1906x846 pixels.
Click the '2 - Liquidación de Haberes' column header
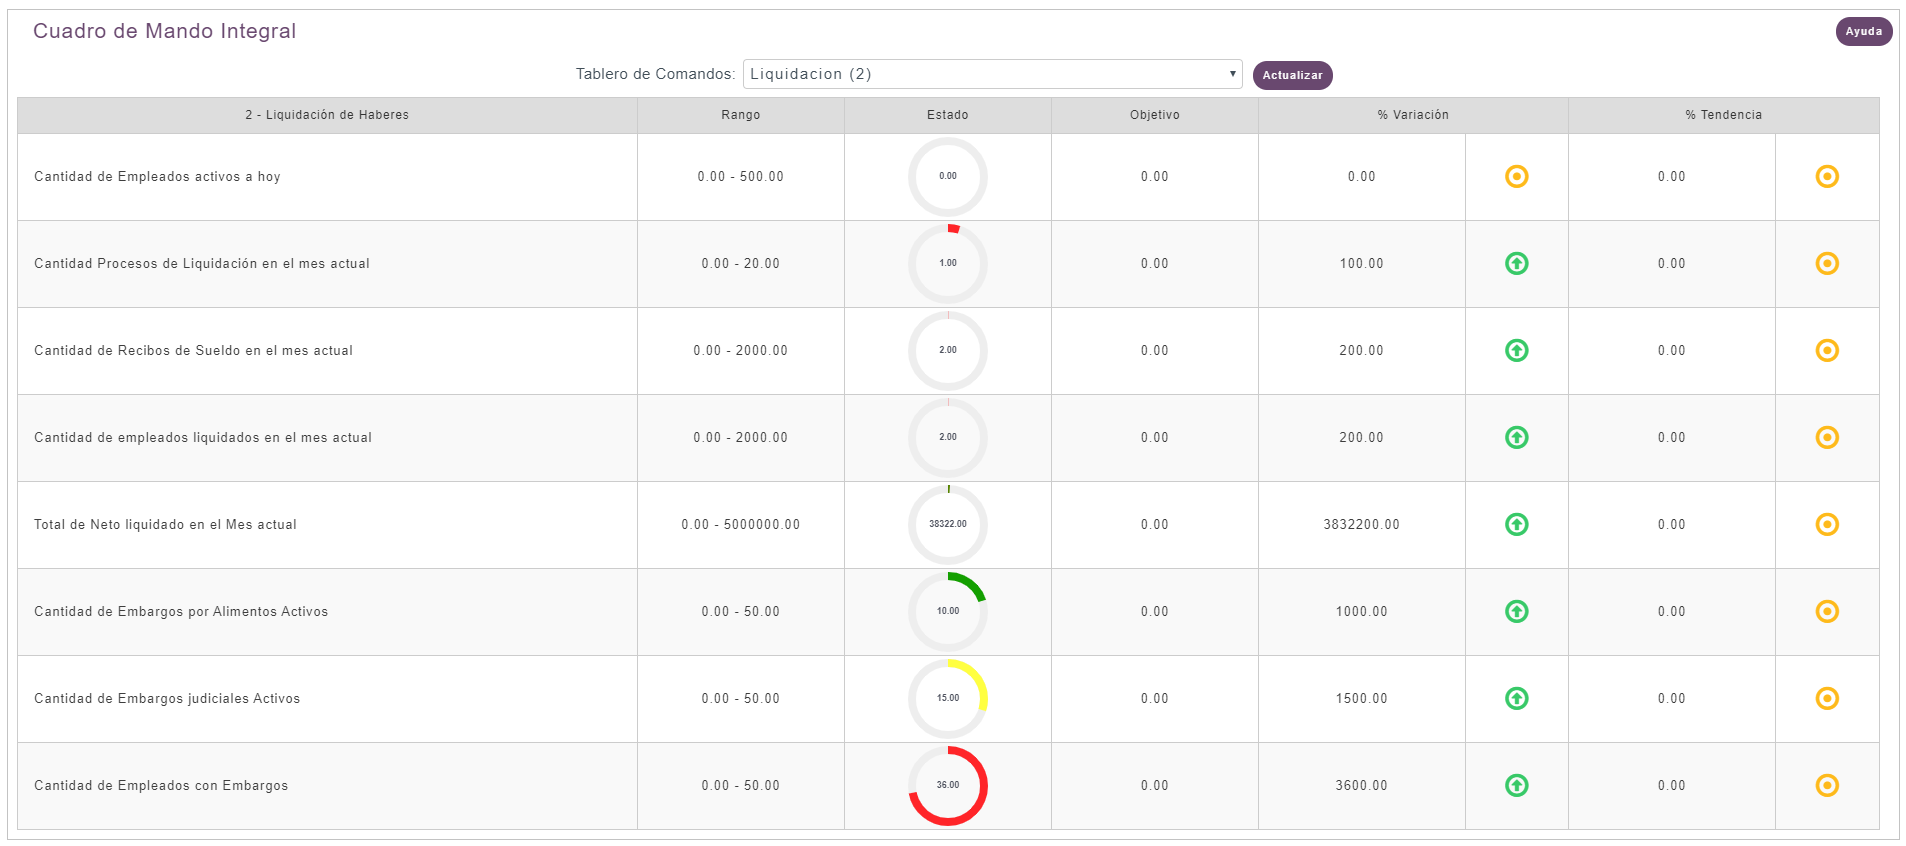(x=327, y=115)
